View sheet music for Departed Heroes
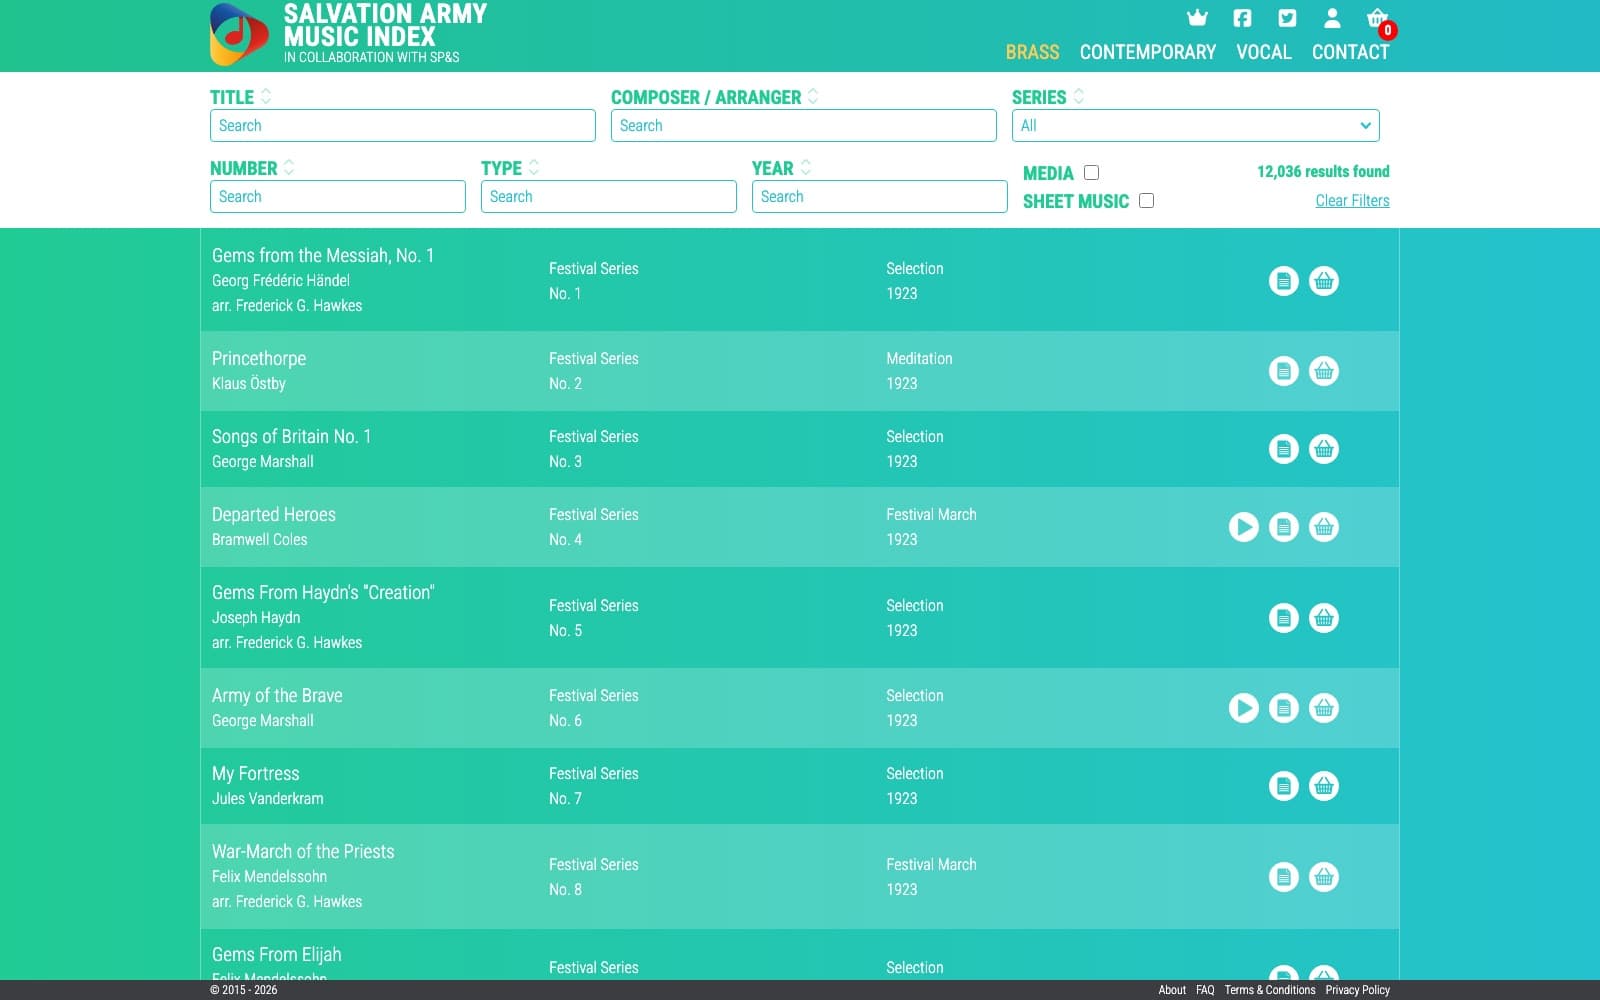 [x=1284, y=527]
